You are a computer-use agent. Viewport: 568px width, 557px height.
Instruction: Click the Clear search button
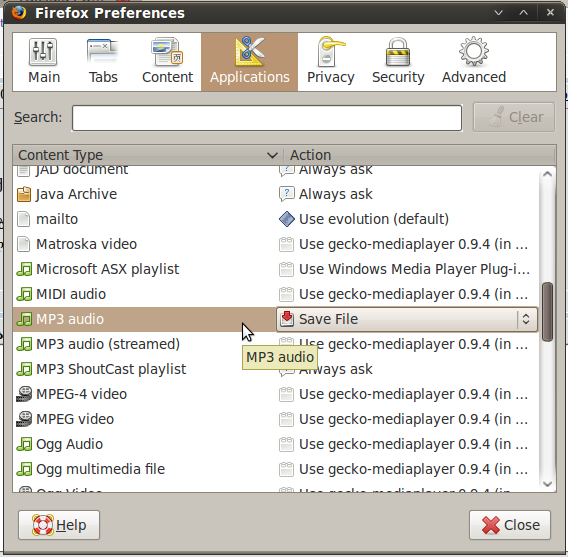514,117
